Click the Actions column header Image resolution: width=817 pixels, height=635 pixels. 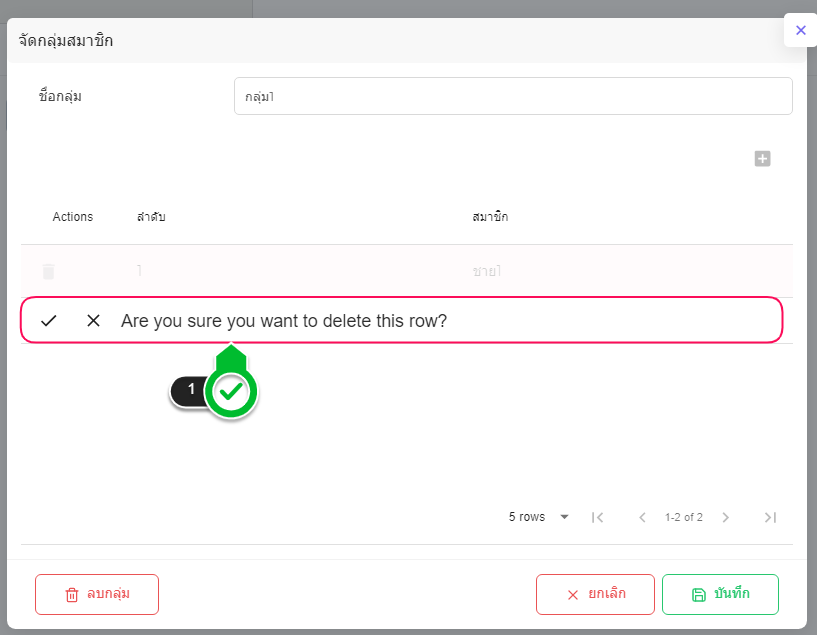pyautogui.click(x=73, y=217)
